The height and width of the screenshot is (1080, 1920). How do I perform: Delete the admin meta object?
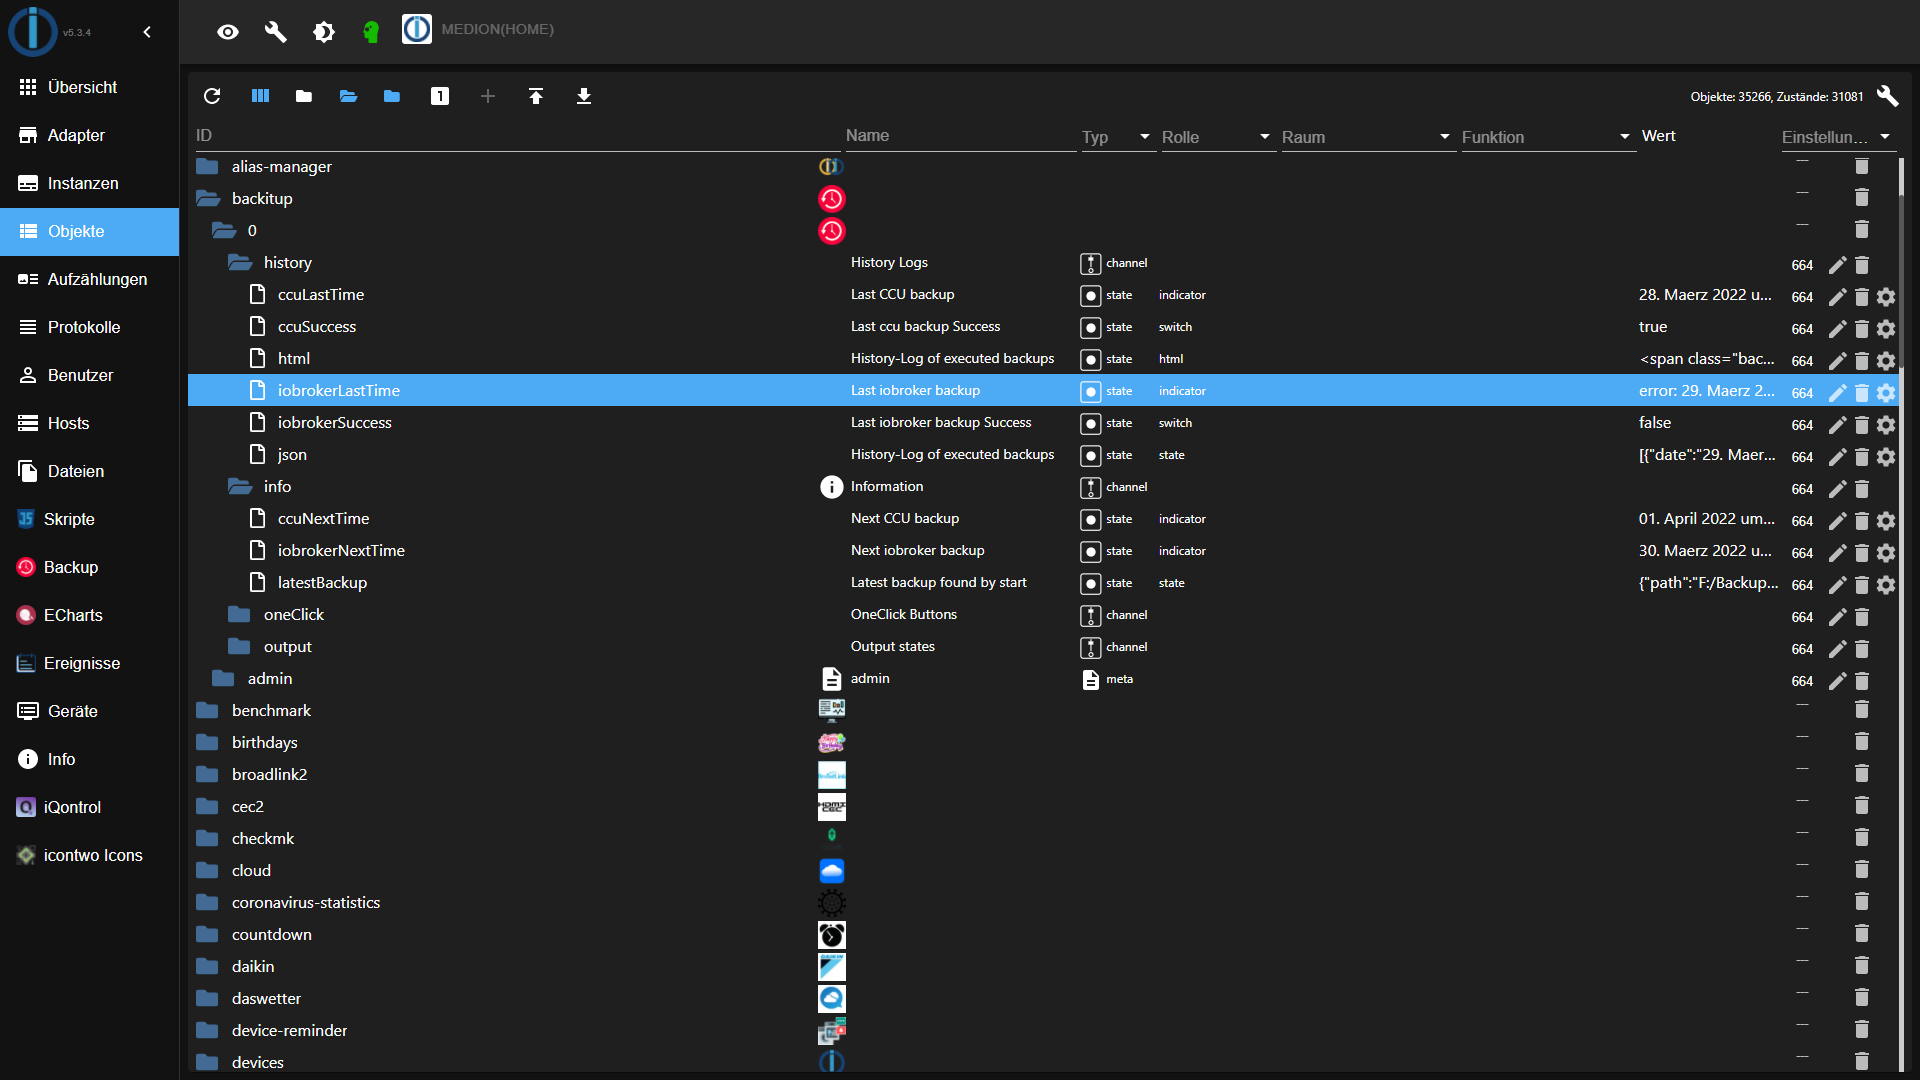click(x=1862, y=681)
